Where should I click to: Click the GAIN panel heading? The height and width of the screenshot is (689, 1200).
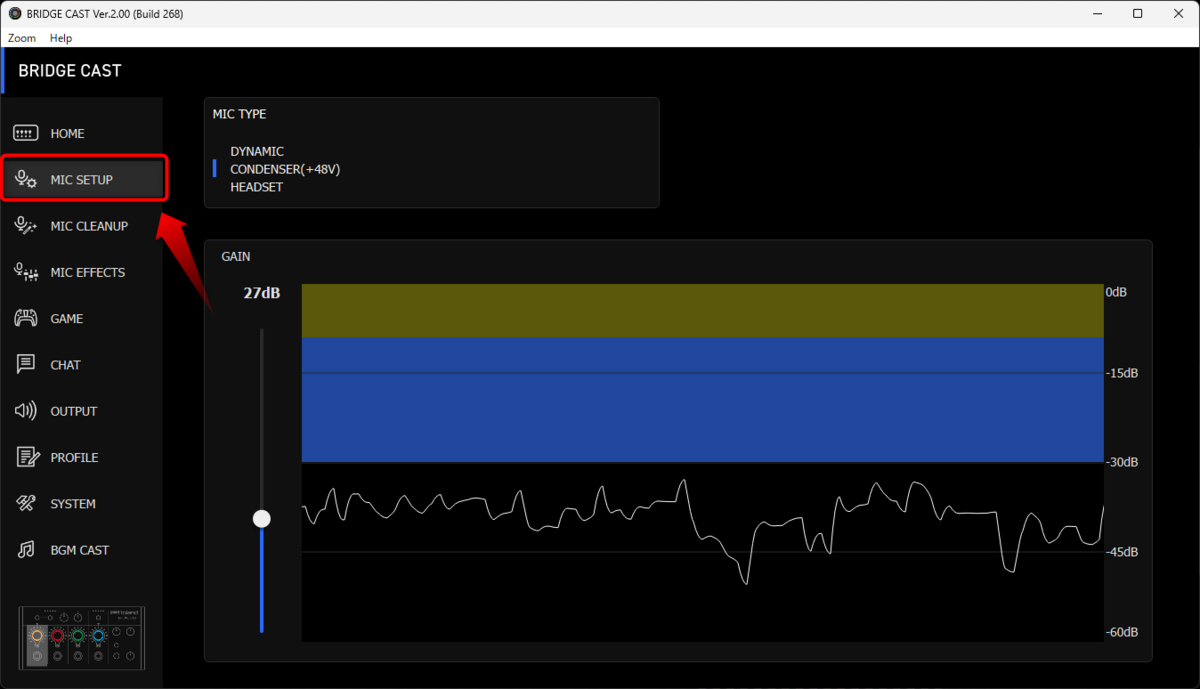coord(236,257)
